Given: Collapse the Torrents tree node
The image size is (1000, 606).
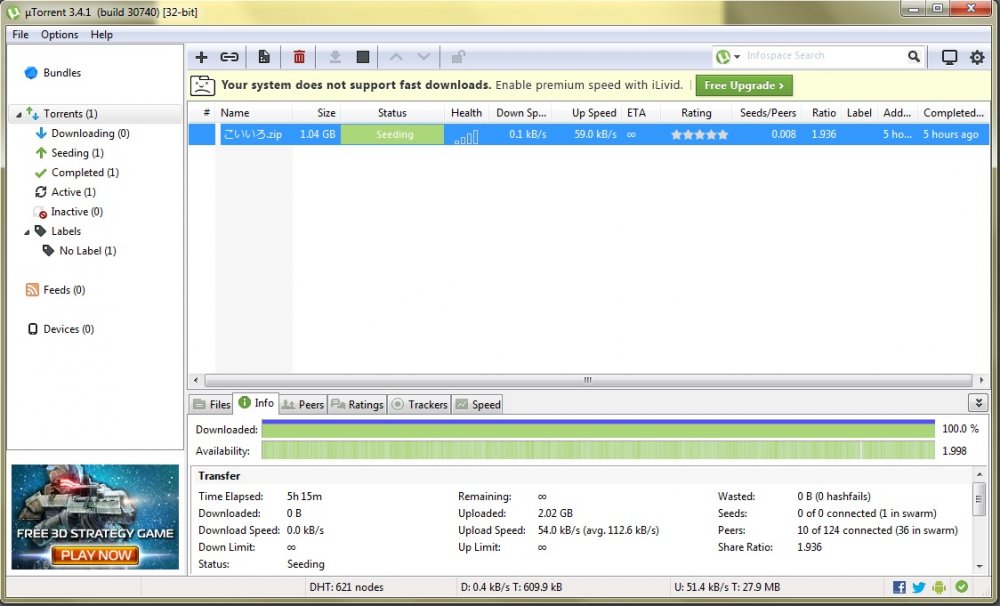Looking at the screenshot, I should tap(18, 114).
